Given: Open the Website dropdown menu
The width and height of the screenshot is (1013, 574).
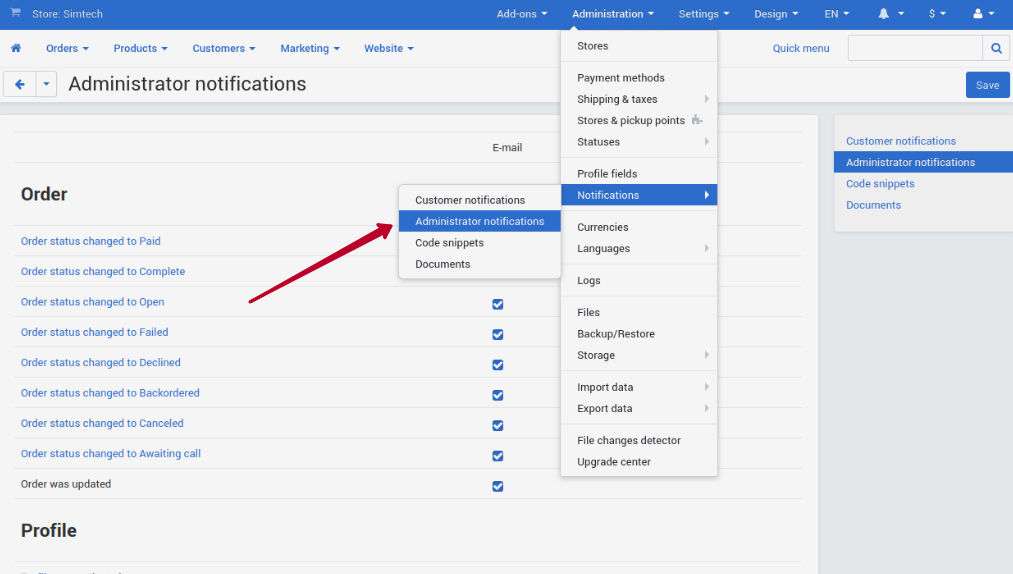Looking at the screenshot, I should pos(388,48).
